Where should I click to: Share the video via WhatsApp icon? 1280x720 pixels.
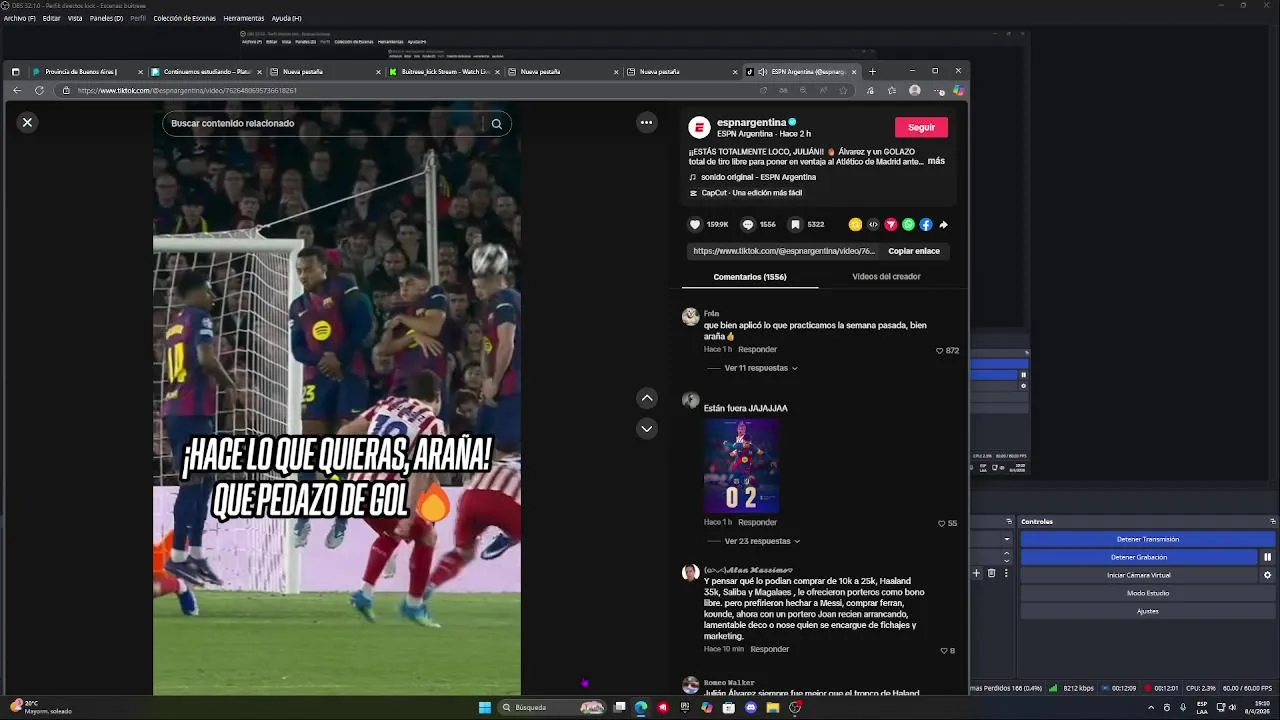[908, 225]
